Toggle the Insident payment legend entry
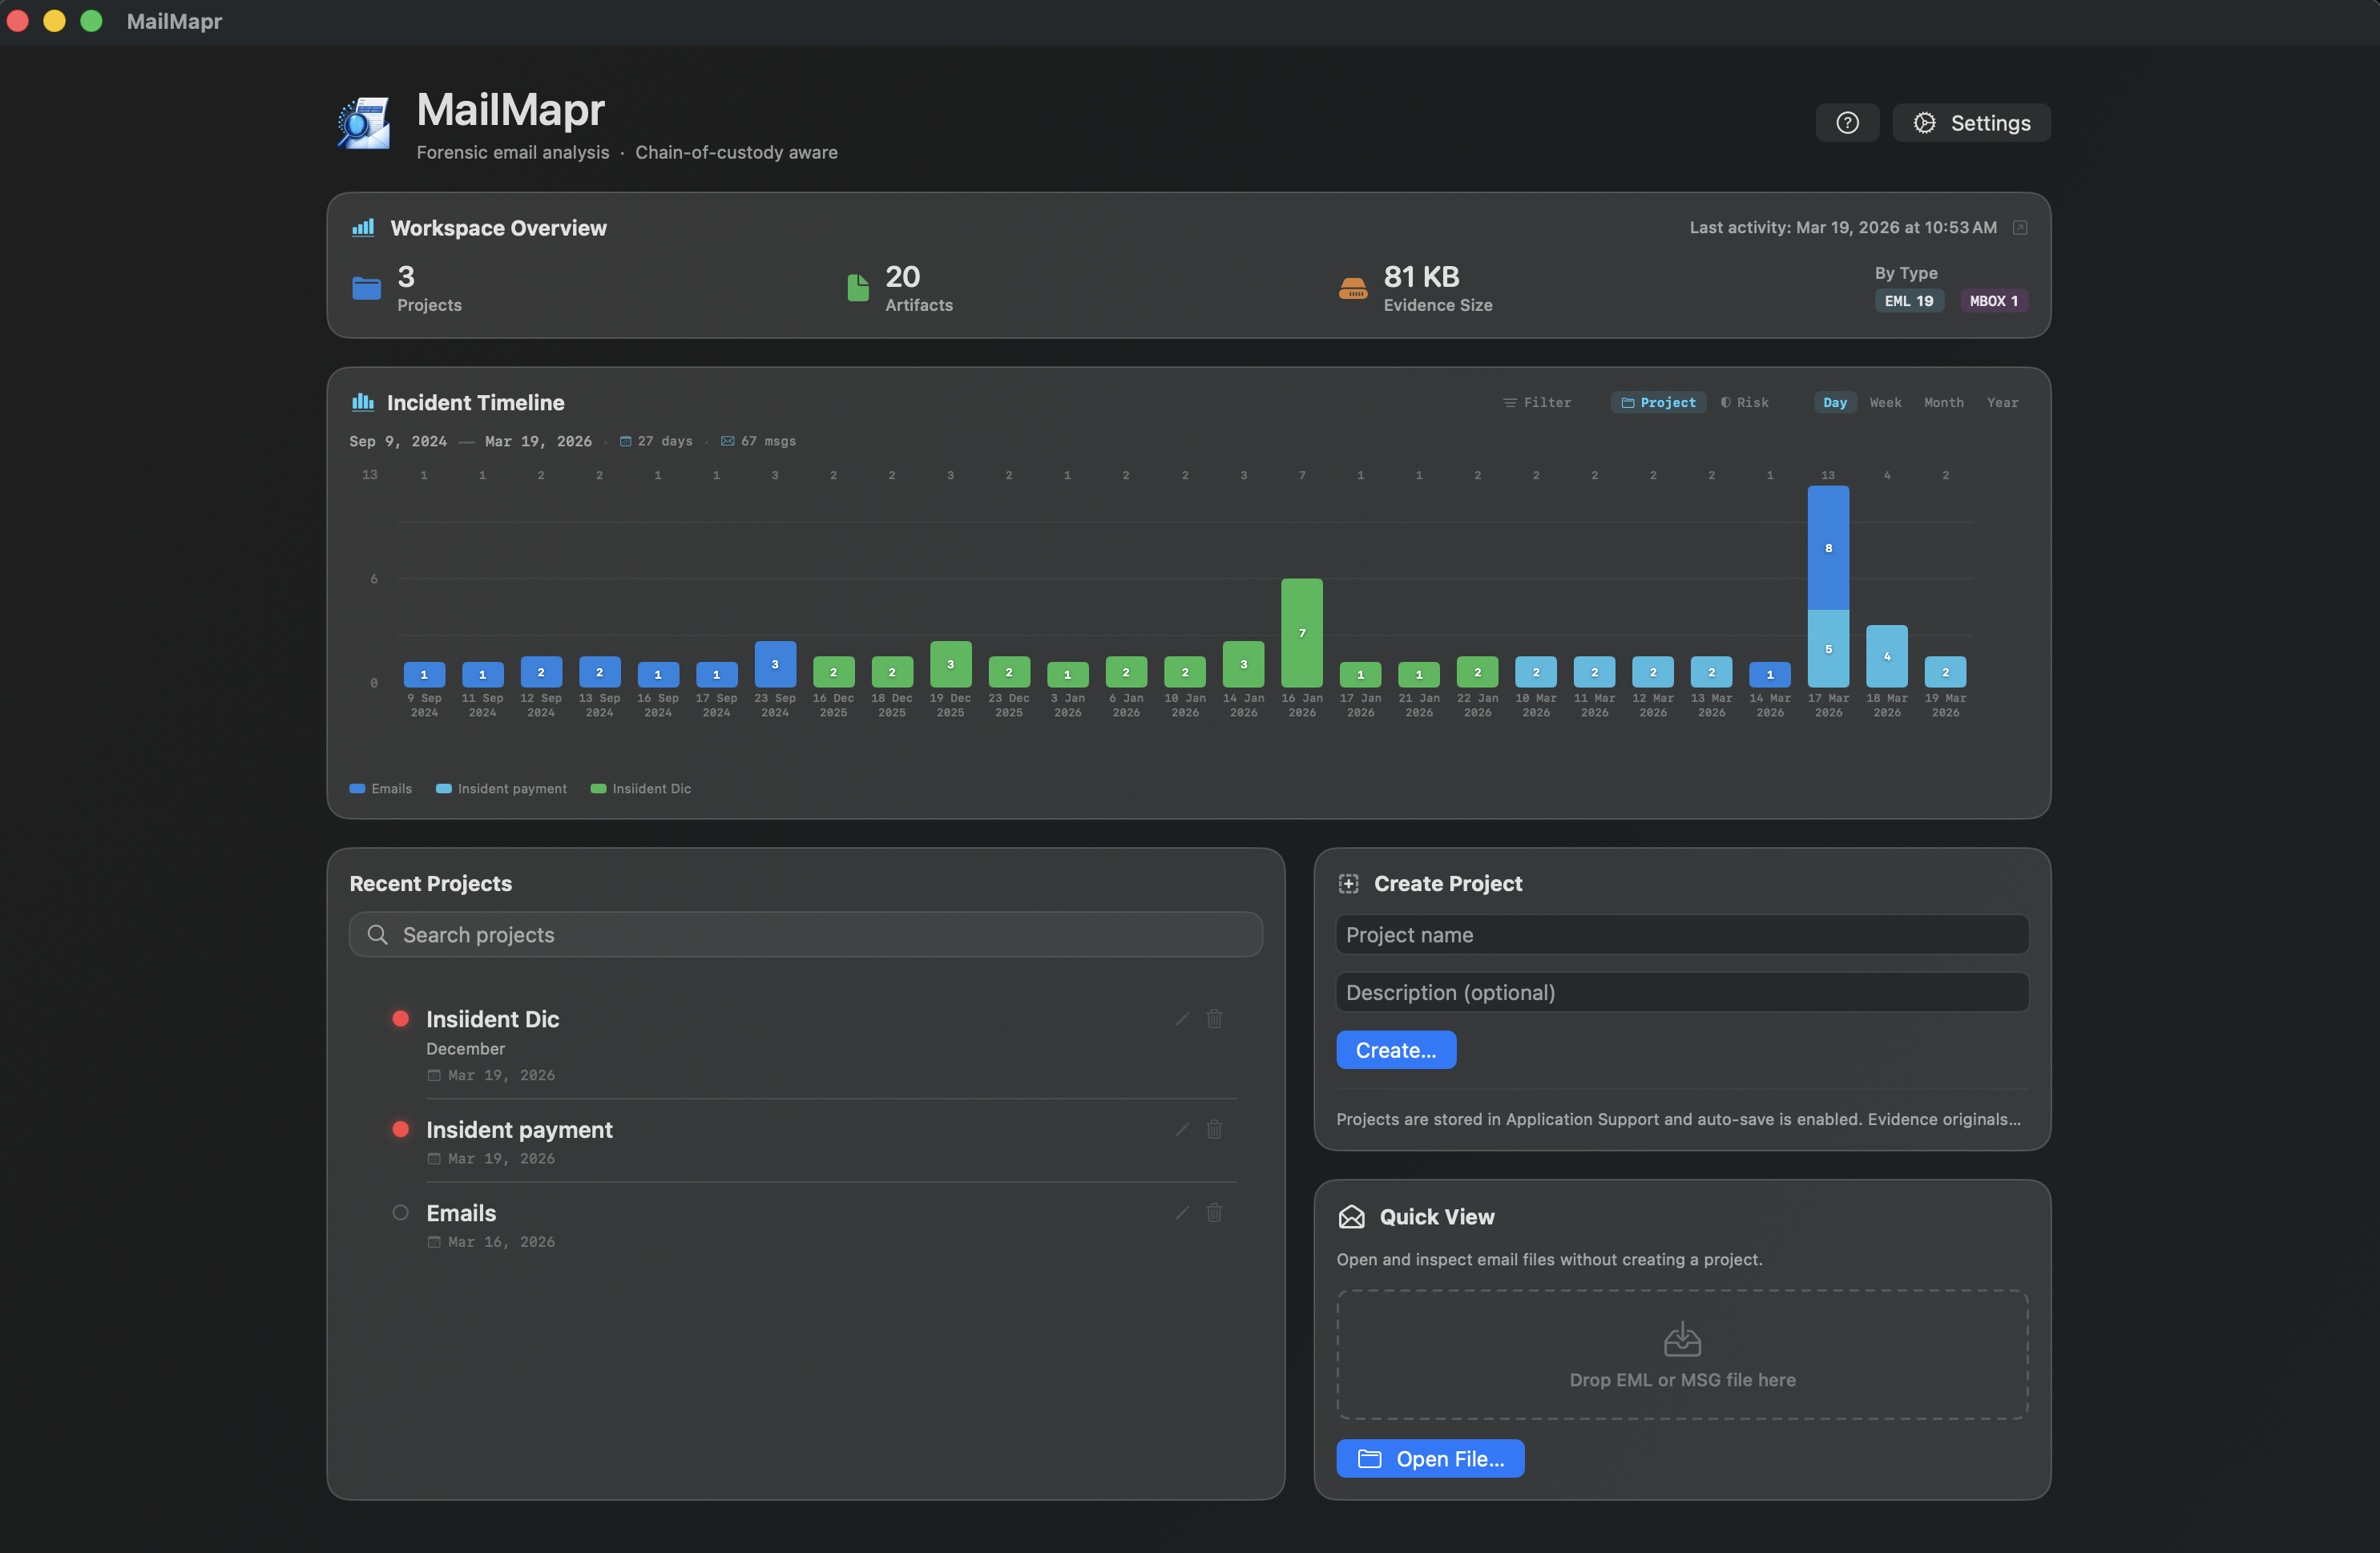Screen dimensions: 2380x1553 tap(501, 788)
